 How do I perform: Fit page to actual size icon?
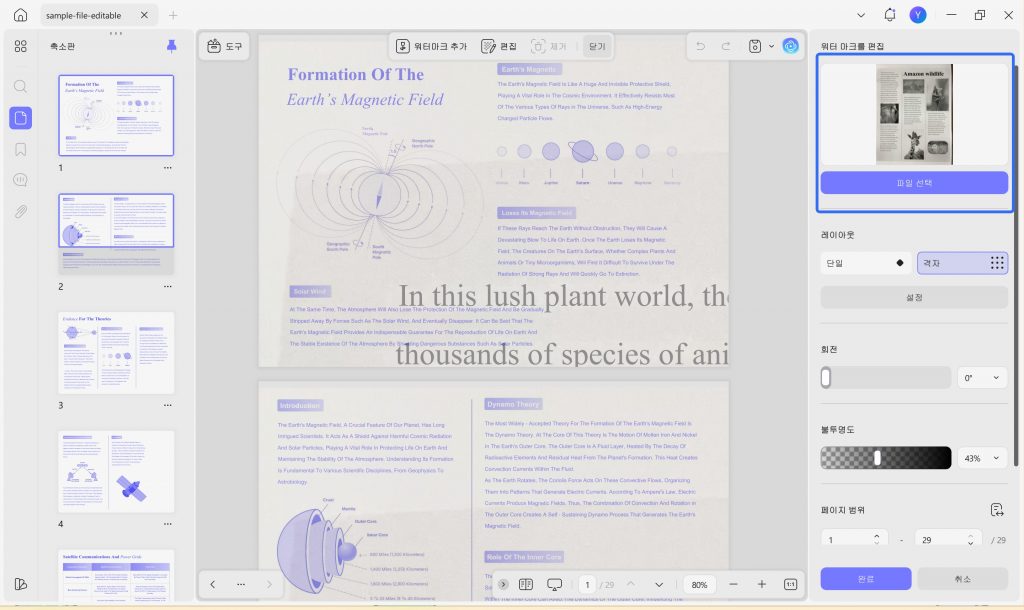pyautogui.click(x=790, y=584)
